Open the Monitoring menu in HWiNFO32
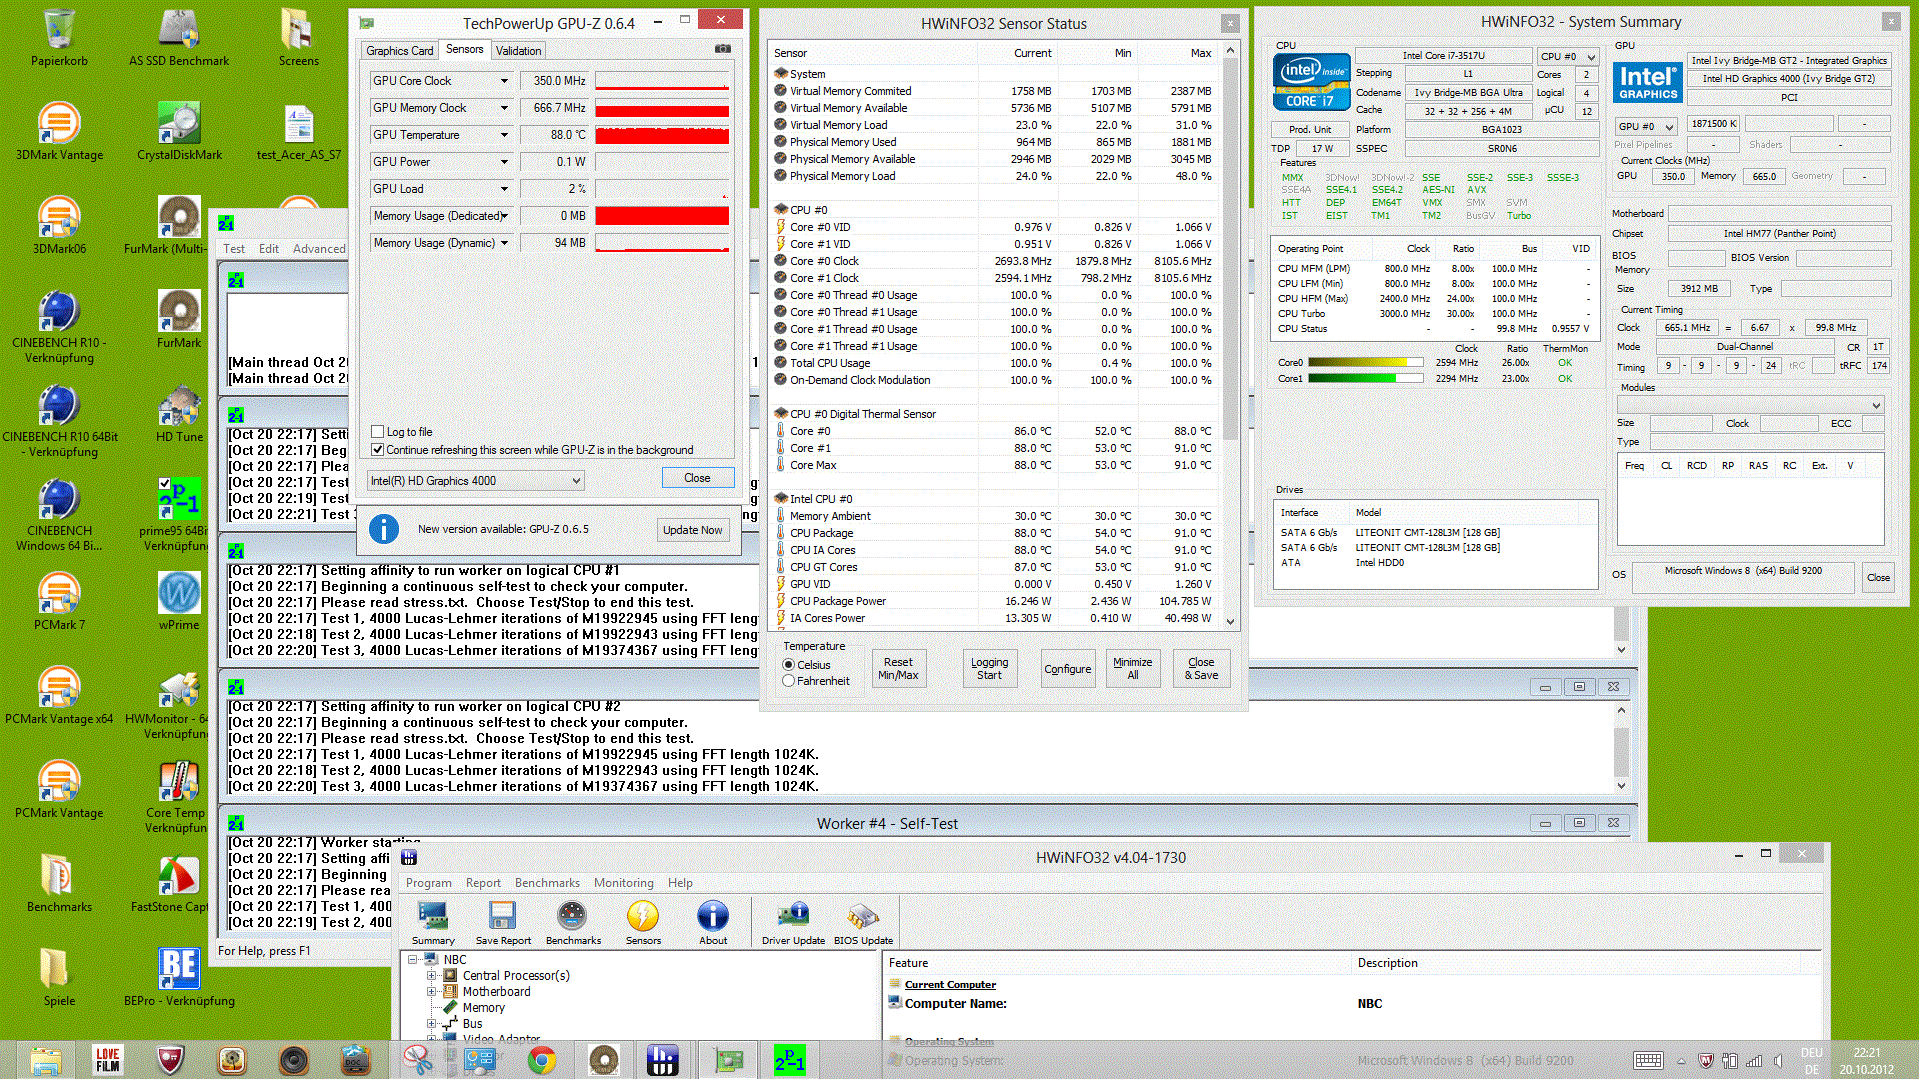Viewport: 1919px width, 1079px height. 624,883
